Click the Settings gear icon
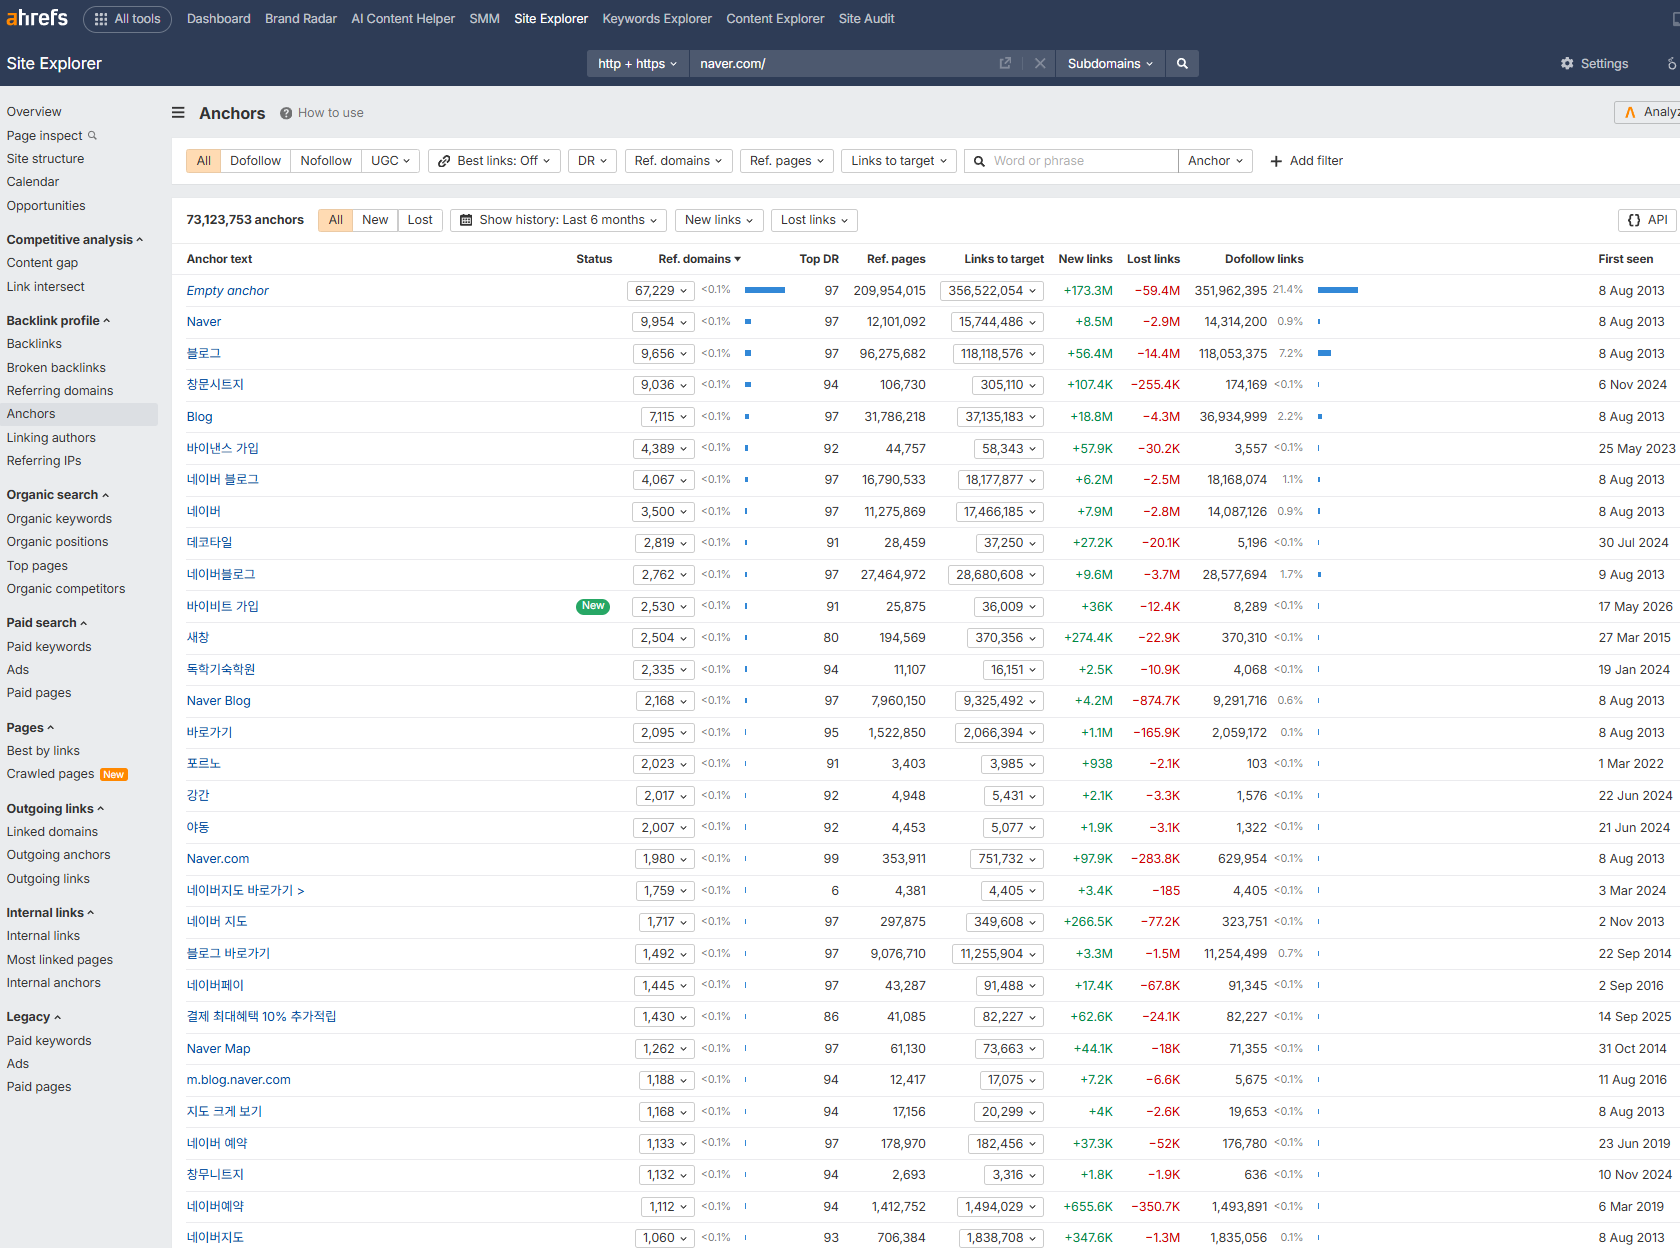Screen dimensions: 1680x1248 [x=1567, y=63]
